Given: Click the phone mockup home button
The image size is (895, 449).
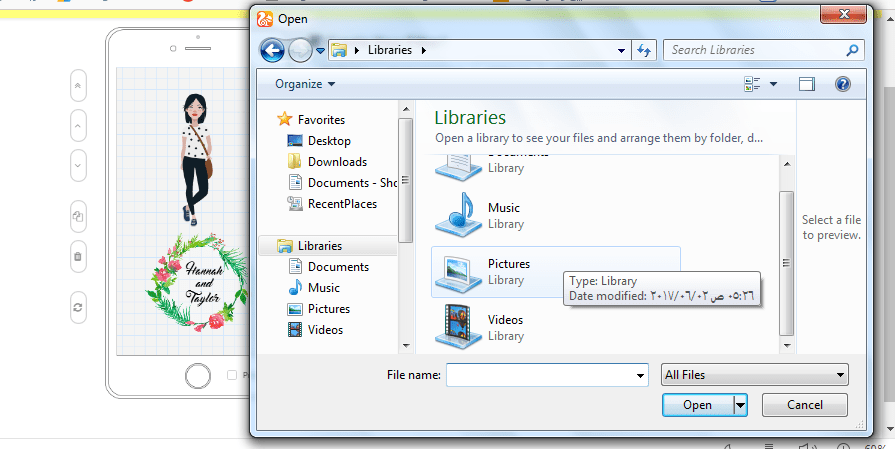Looking at the screenshot, I should click(198, 377).
